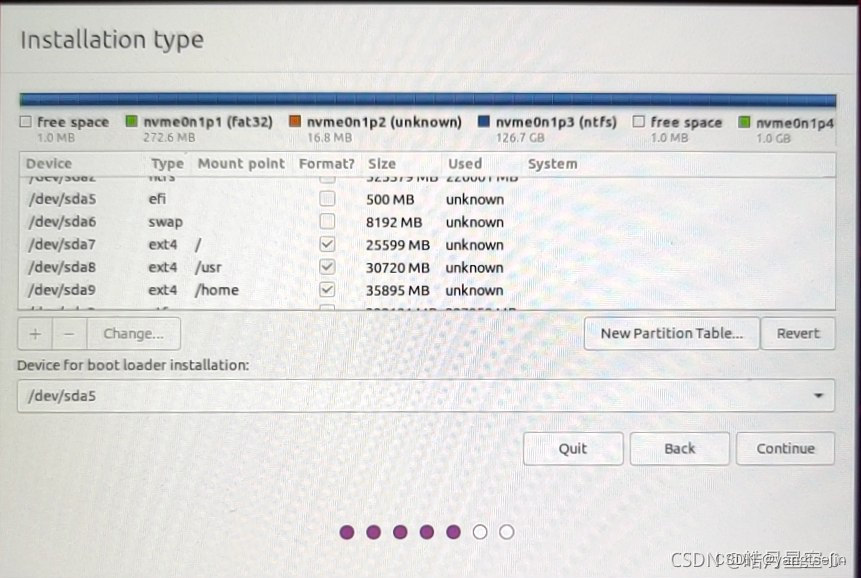The height and width of the screenshot is (578, 861).
Task: Click the Revert button
Action: tap(798, 333)
